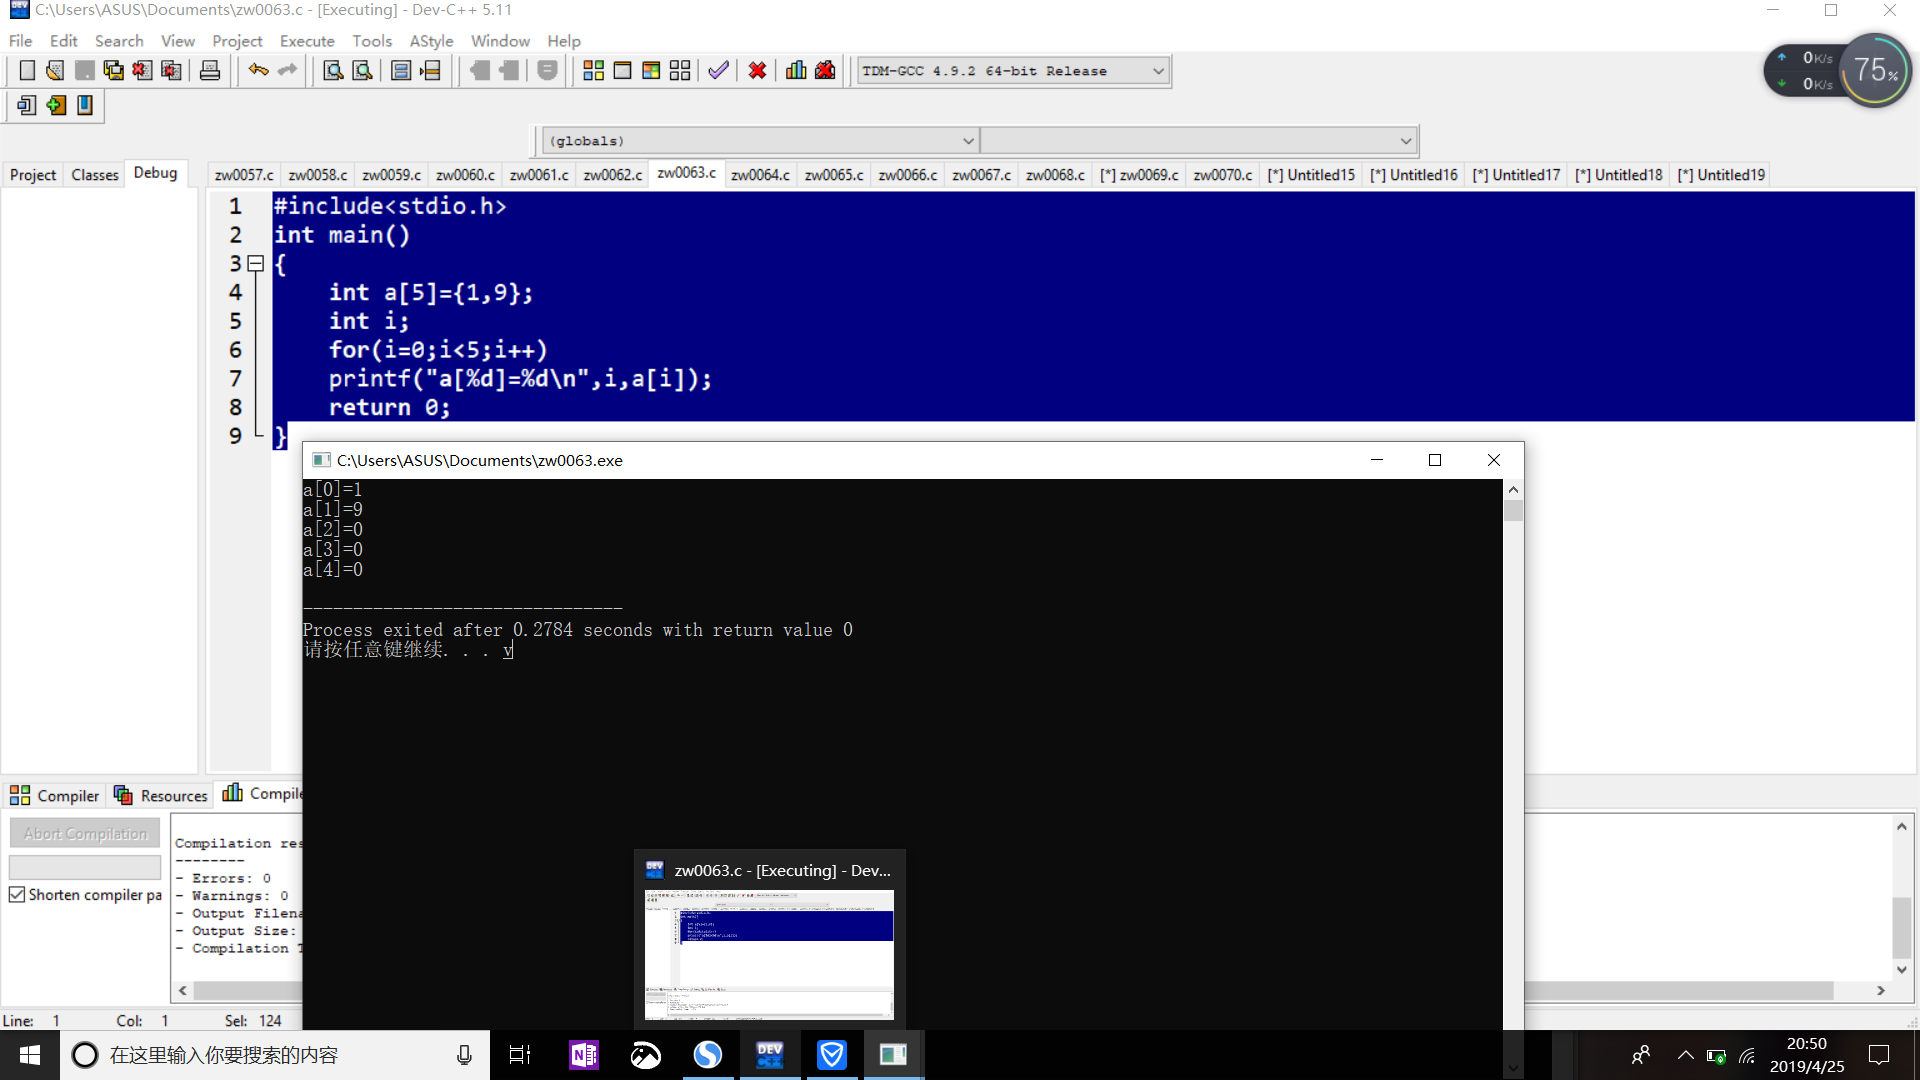
Task: Click the Print toolbar icon
Action: pos(210,71)
